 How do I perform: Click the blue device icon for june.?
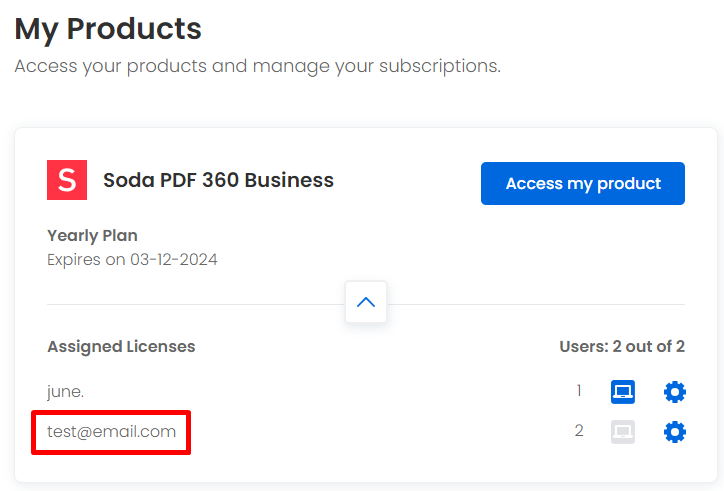click(623, 392)
